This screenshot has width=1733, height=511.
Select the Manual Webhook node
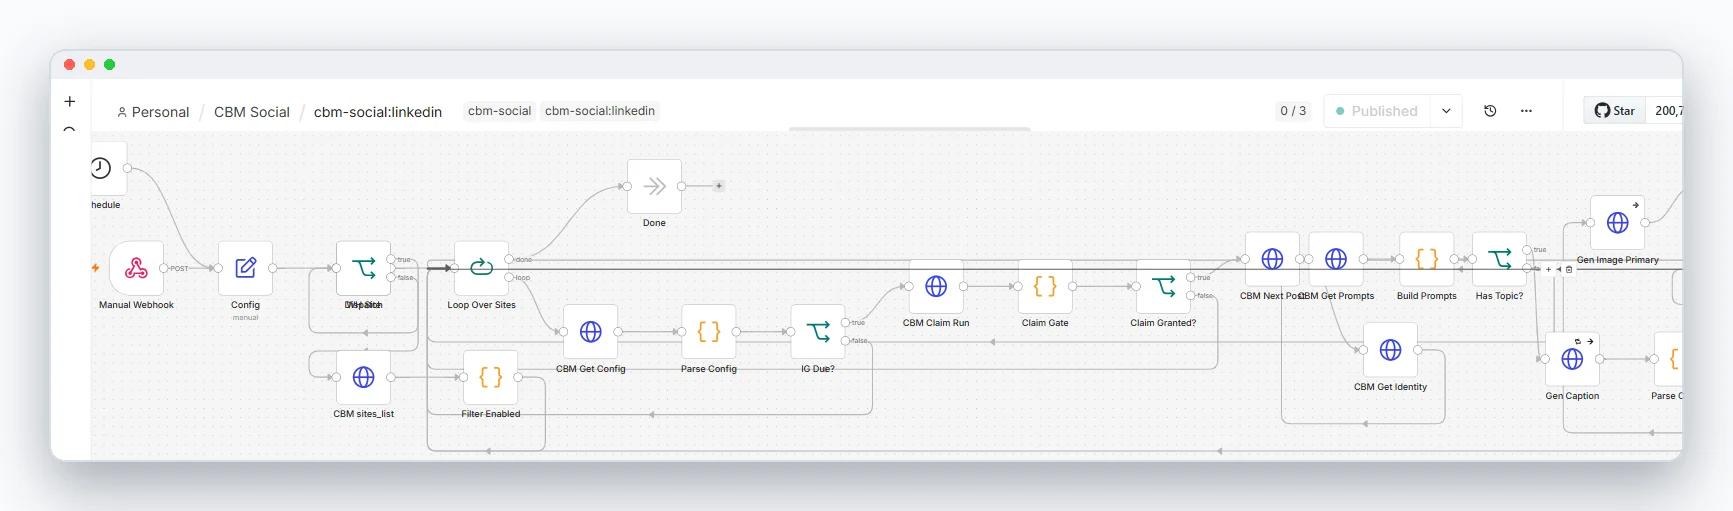click(136, 268)
